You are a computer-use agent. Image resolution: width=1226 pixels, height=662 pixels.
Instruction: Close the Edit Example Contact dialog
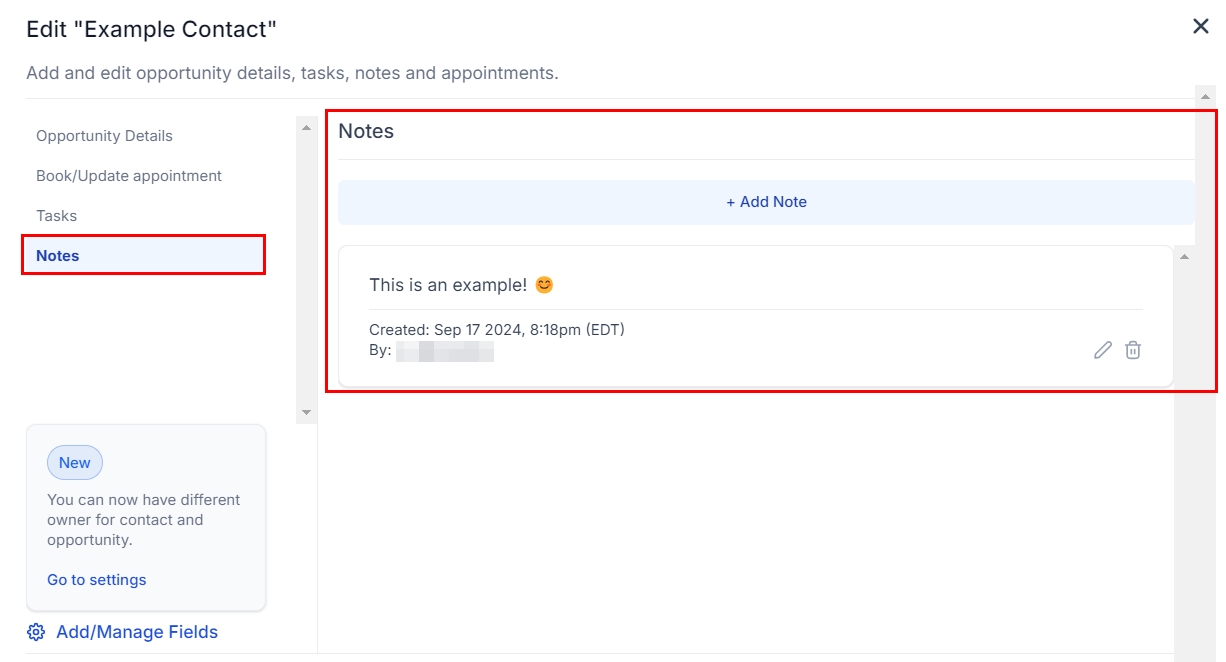click(x=1200, y=27)
